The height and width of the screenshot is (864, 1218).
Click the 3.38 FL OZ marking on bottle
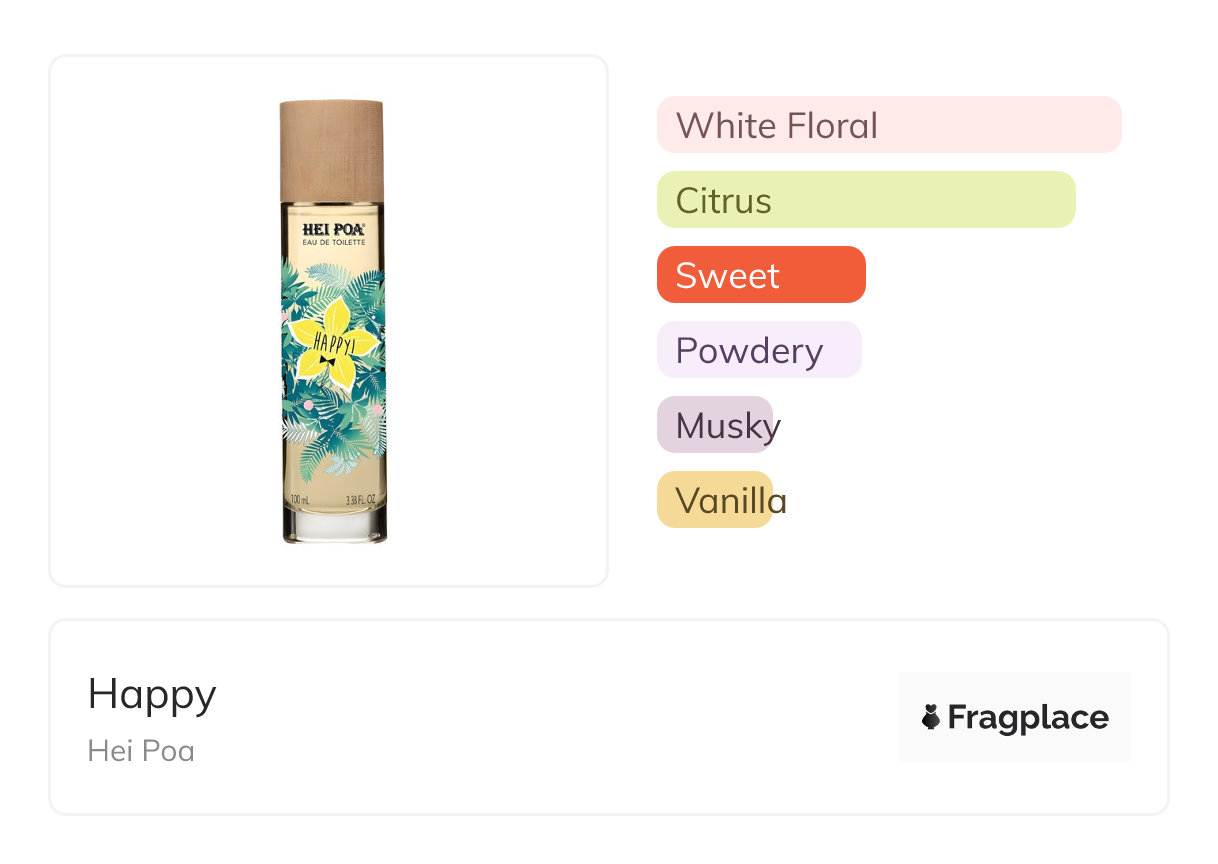(x=360, y=499)
